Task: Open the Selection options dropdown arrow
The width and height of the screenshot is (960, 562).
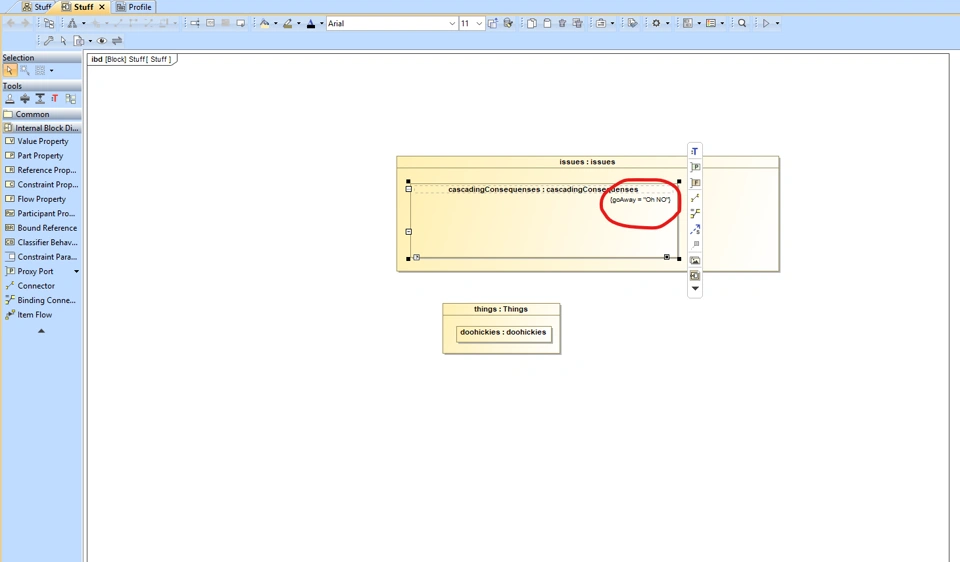Action: point(51,70)
